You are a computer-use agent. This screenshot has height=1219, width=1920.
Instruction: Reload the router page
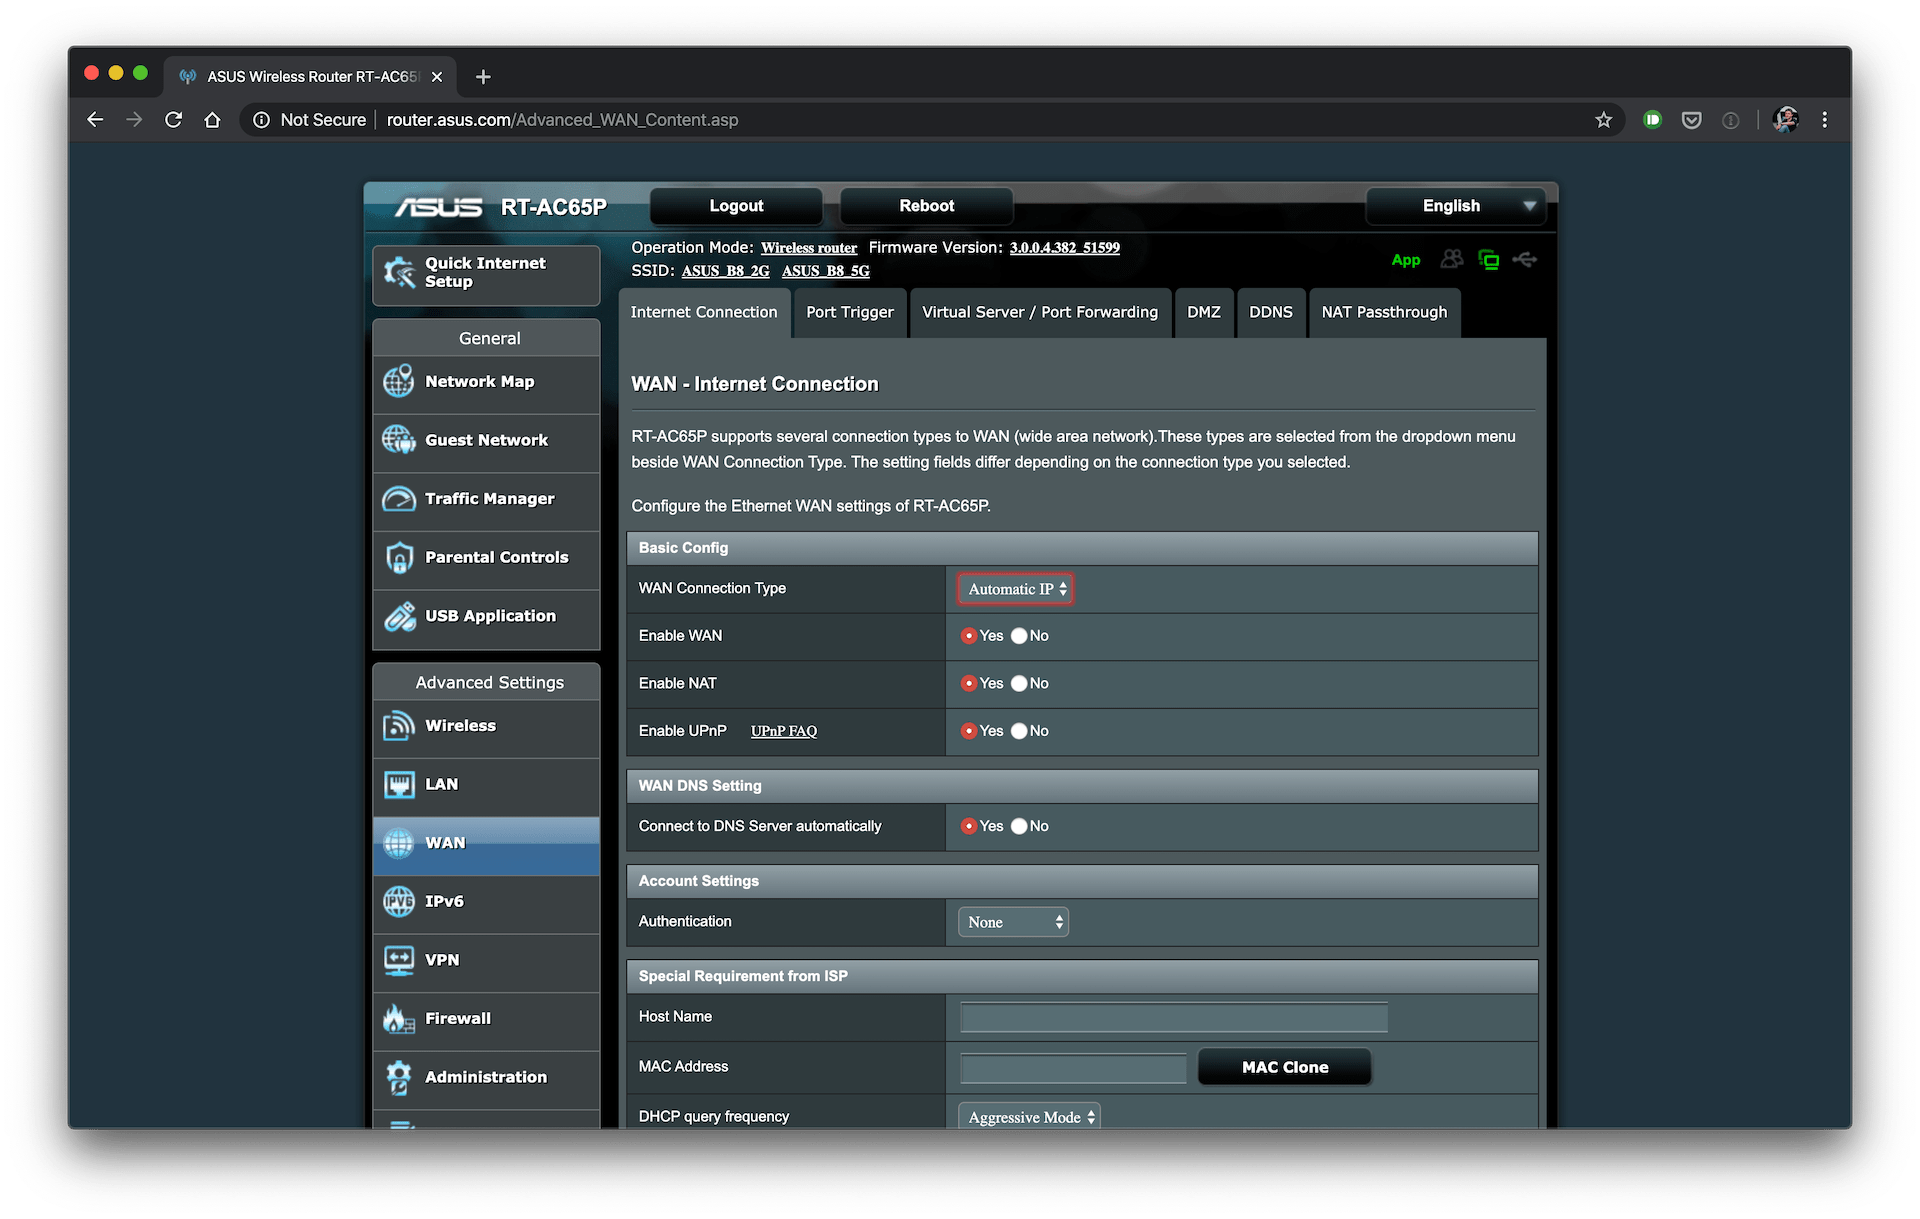(173, 120)
